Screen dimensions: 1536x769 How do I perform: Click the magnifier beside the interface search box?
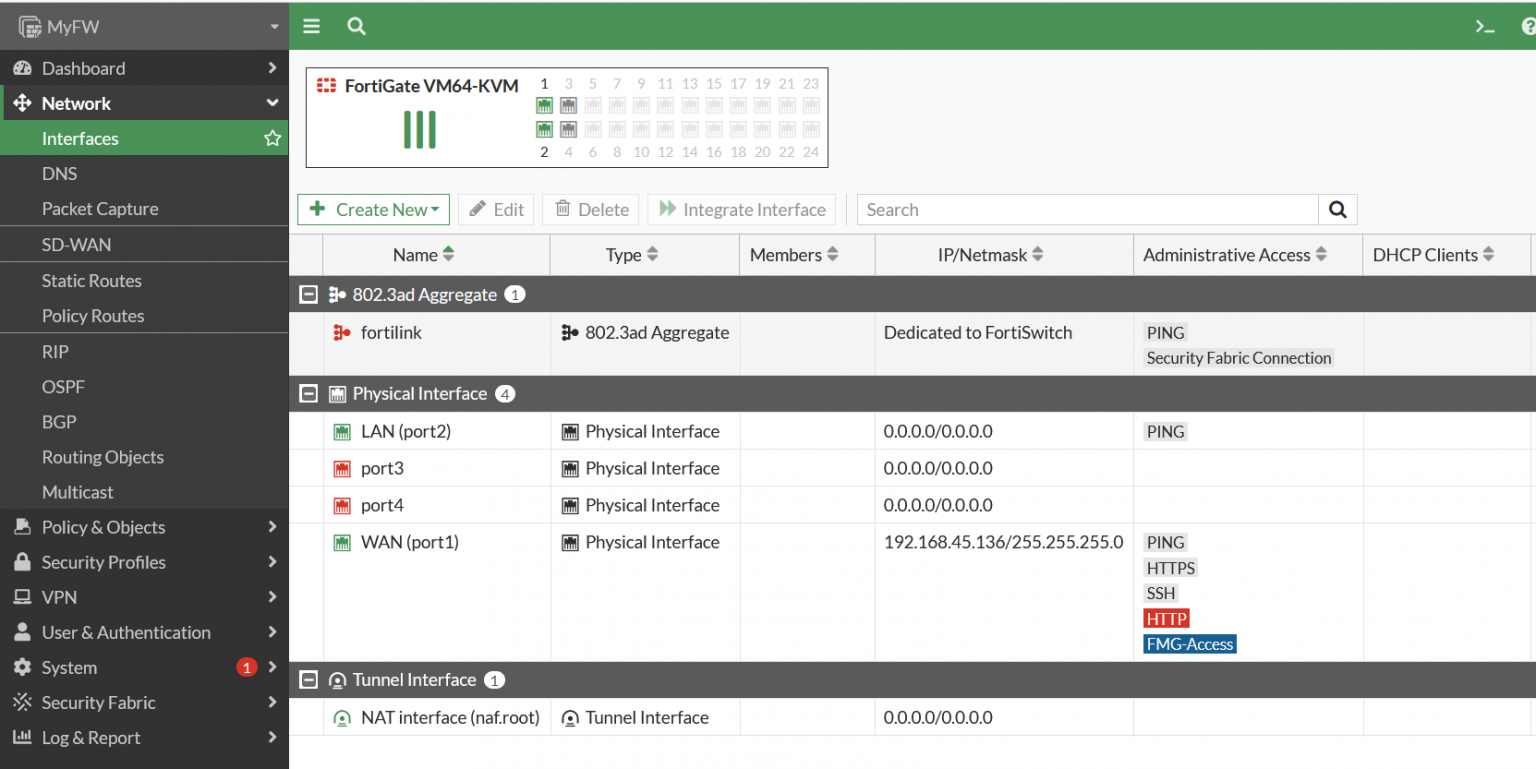click(1337, 209)
